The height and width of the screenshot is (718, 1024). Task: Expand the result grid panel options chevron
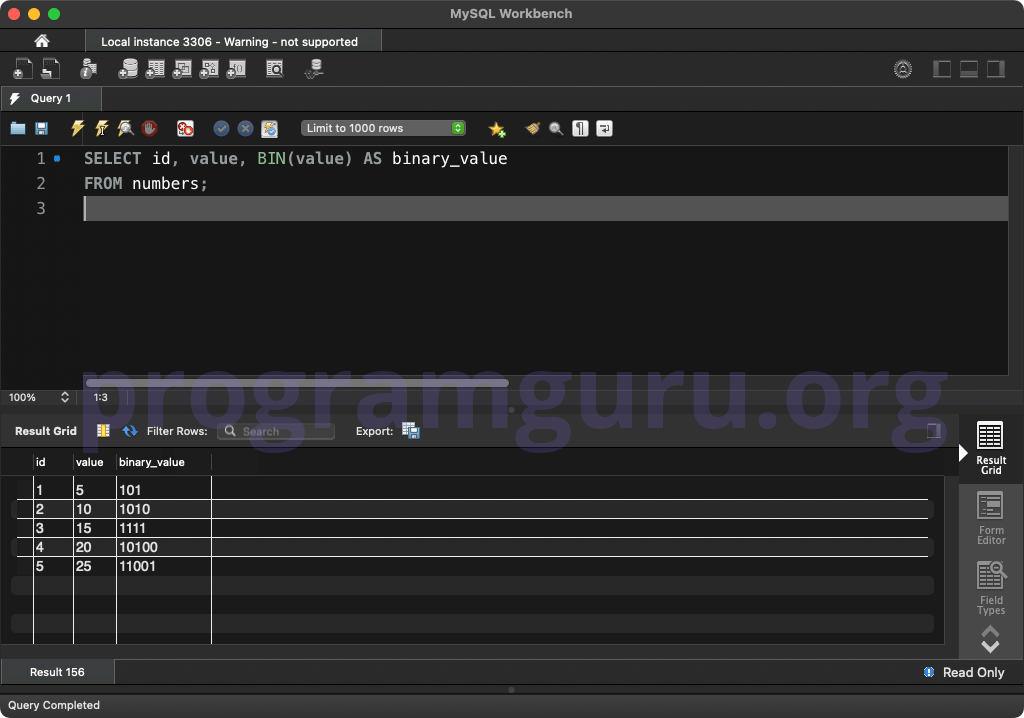pyautogui.click(x=990, y=638)
